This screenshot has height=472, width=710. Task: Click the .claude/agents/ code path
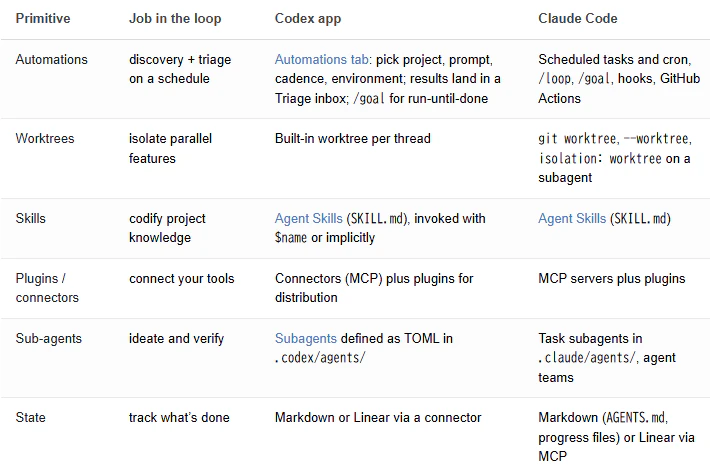pos(588,357)
